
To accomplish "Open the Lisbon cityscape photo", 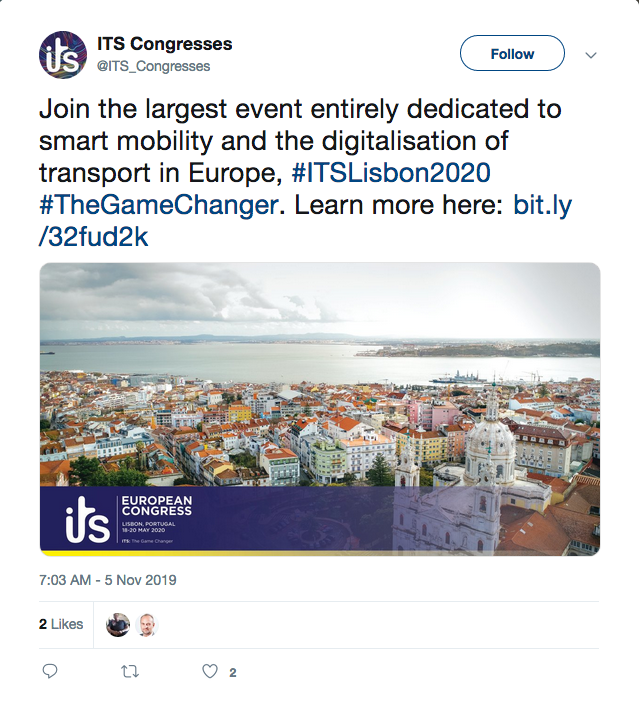I will pos(320,380).
